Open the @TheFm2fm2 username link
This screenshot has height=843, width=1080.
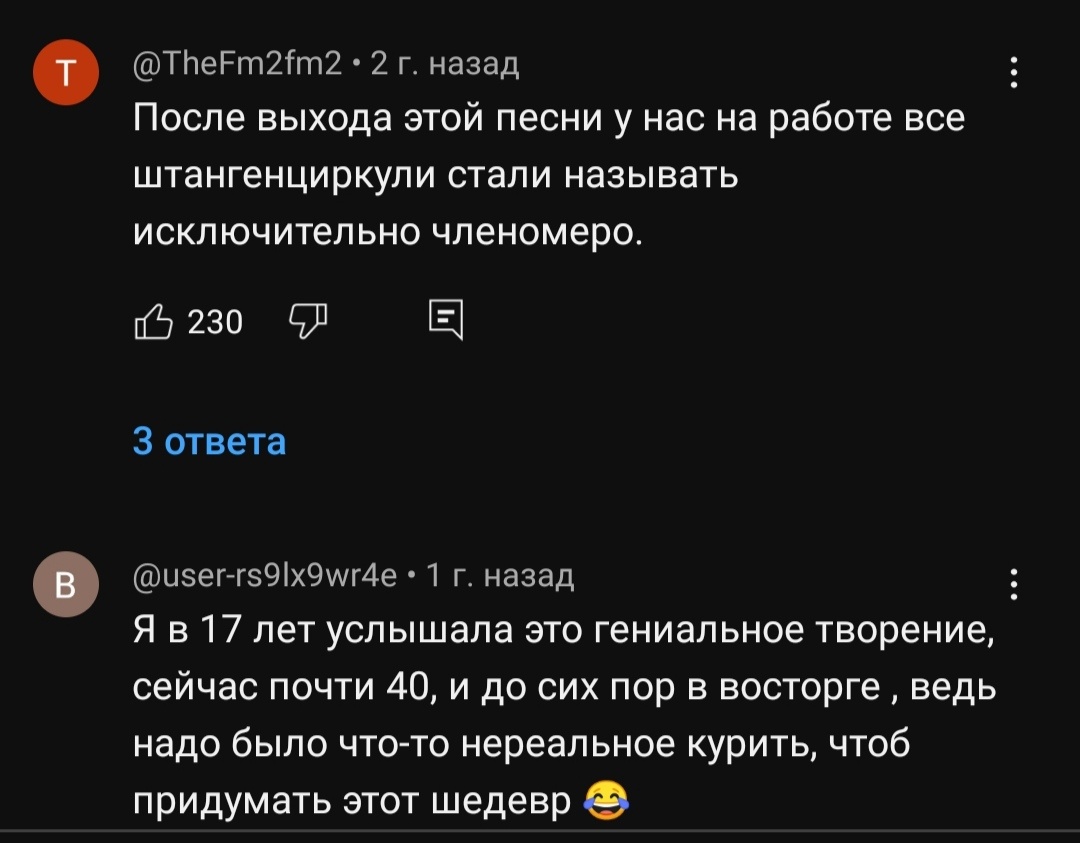235,65
